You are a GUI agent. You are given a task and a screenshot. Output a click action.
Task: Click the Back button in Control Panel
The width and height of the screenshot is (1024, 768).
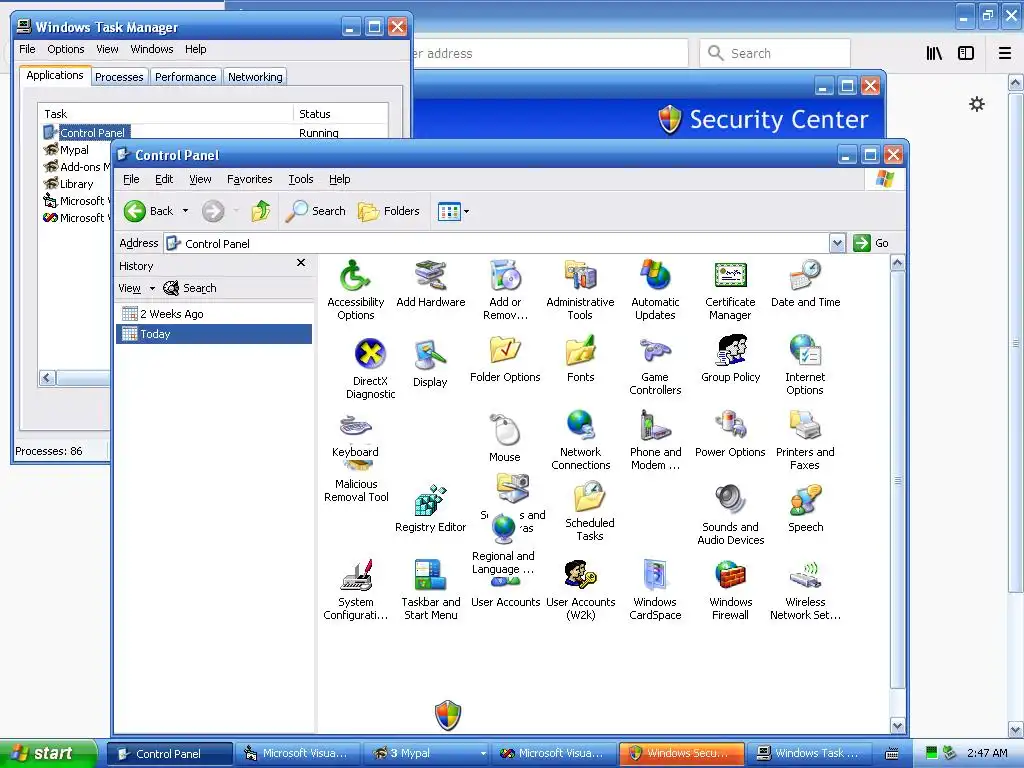click(x=149, y=211)
